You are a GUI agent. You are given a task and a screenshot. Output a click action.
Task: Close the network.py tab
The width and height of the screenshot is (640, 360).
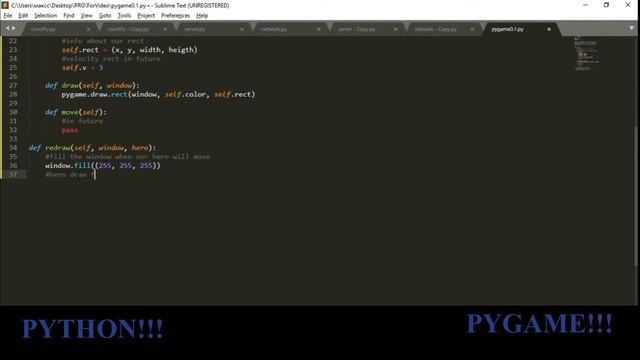(318, 29)
